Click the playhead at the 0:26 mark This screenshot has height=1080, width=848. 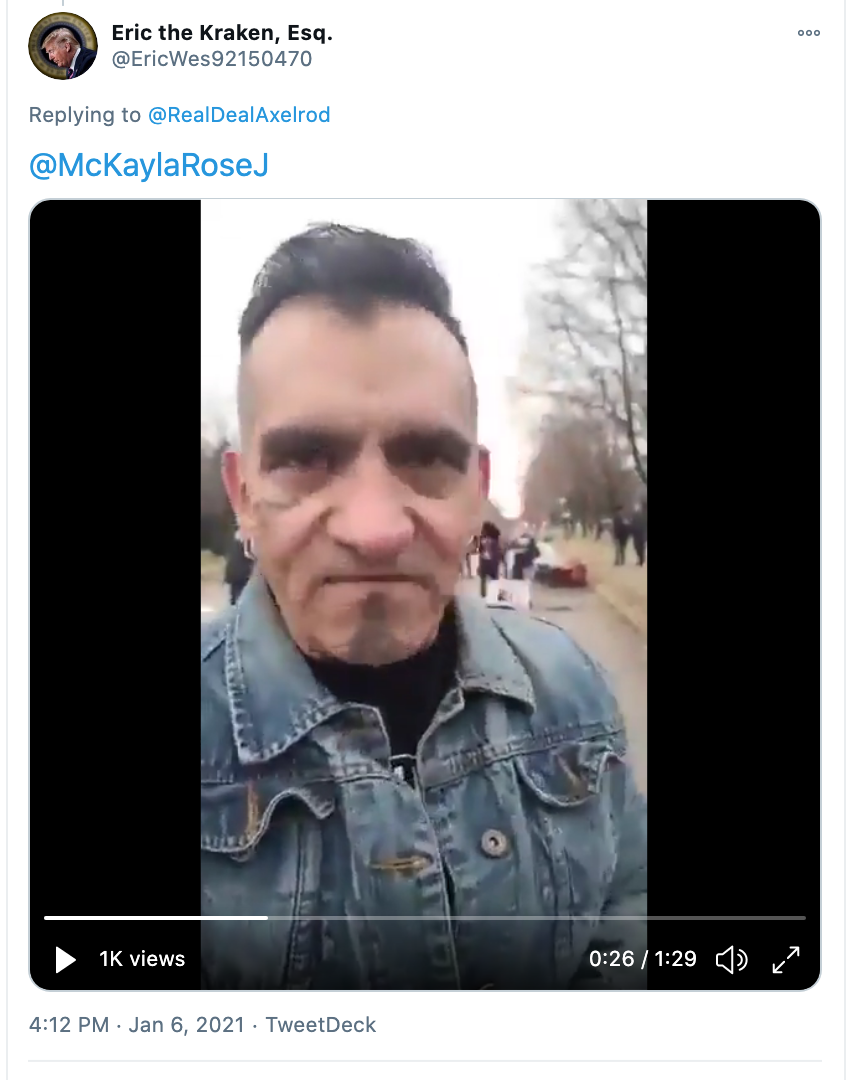click(267, 917)
